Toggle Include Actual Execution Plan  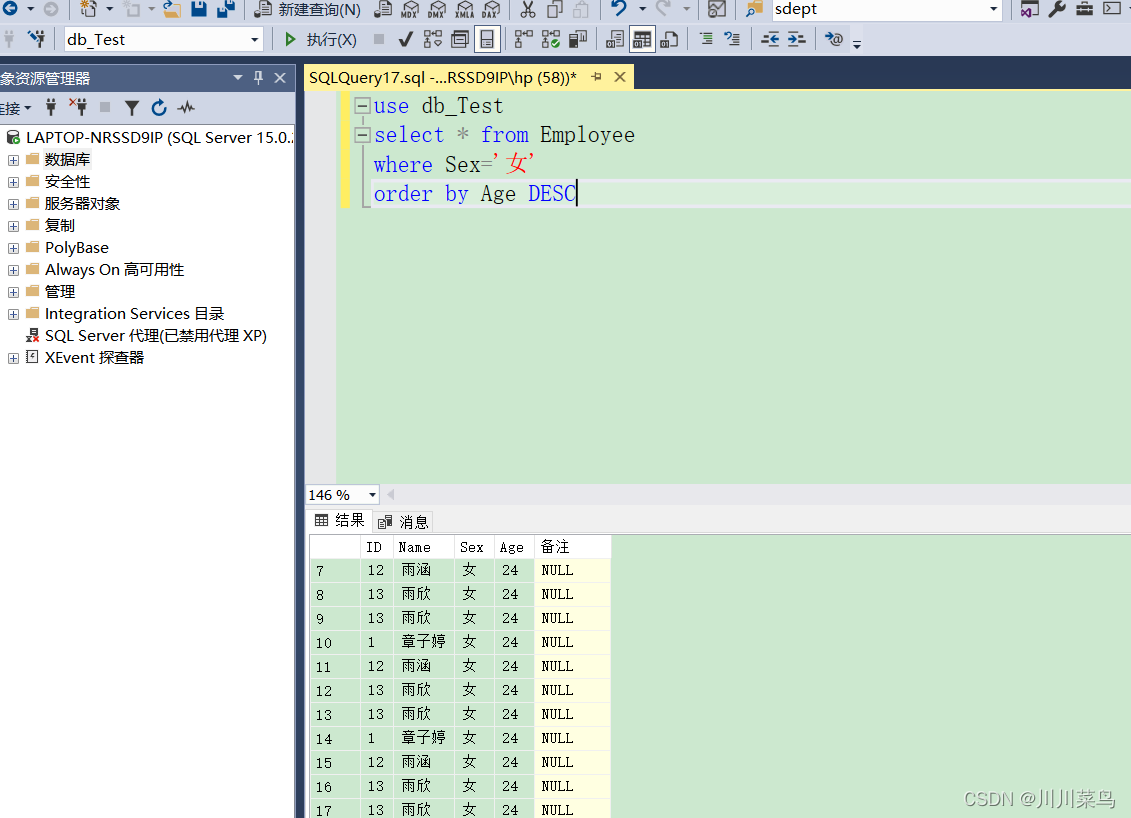coord(524,39)
